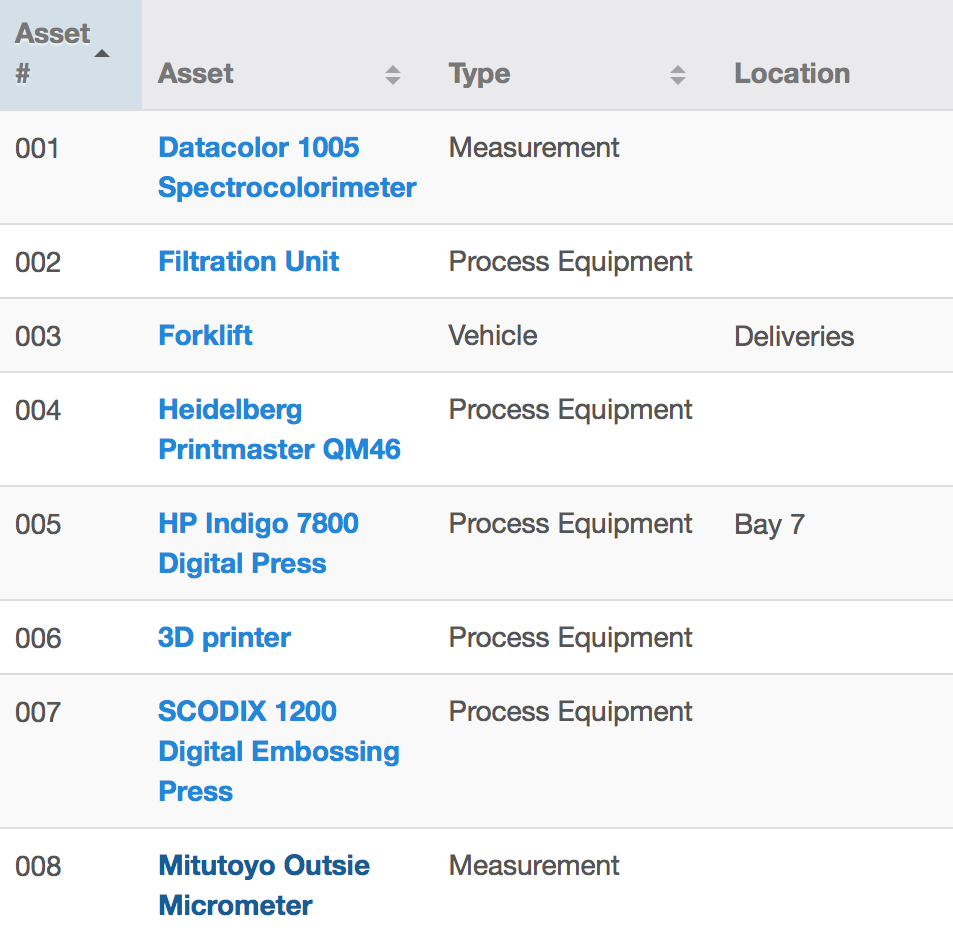
Task: Open the Forklift asset link
Action: tap(205, 335)
